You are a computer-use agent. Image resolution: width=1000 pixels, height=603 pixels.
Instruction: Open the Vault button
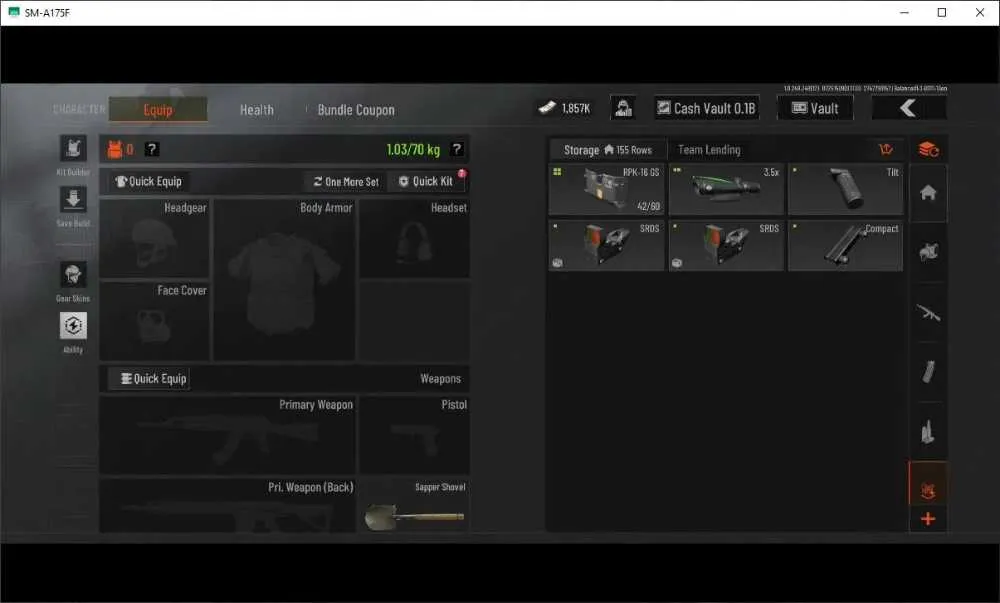[815, 108]
